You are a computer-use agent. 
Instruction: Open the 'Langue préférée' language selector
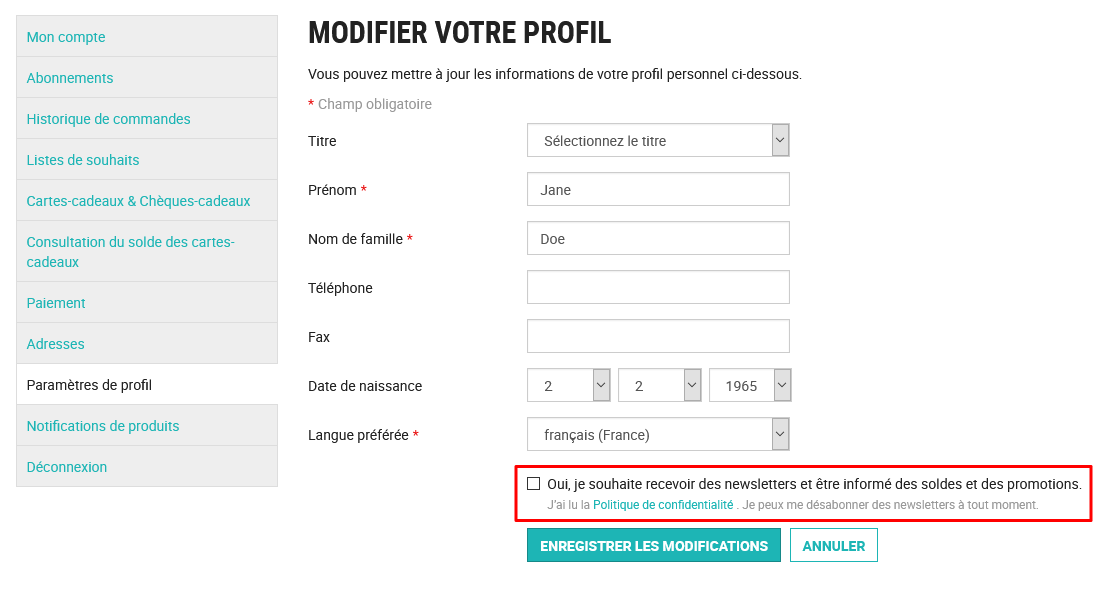[657, 433]
